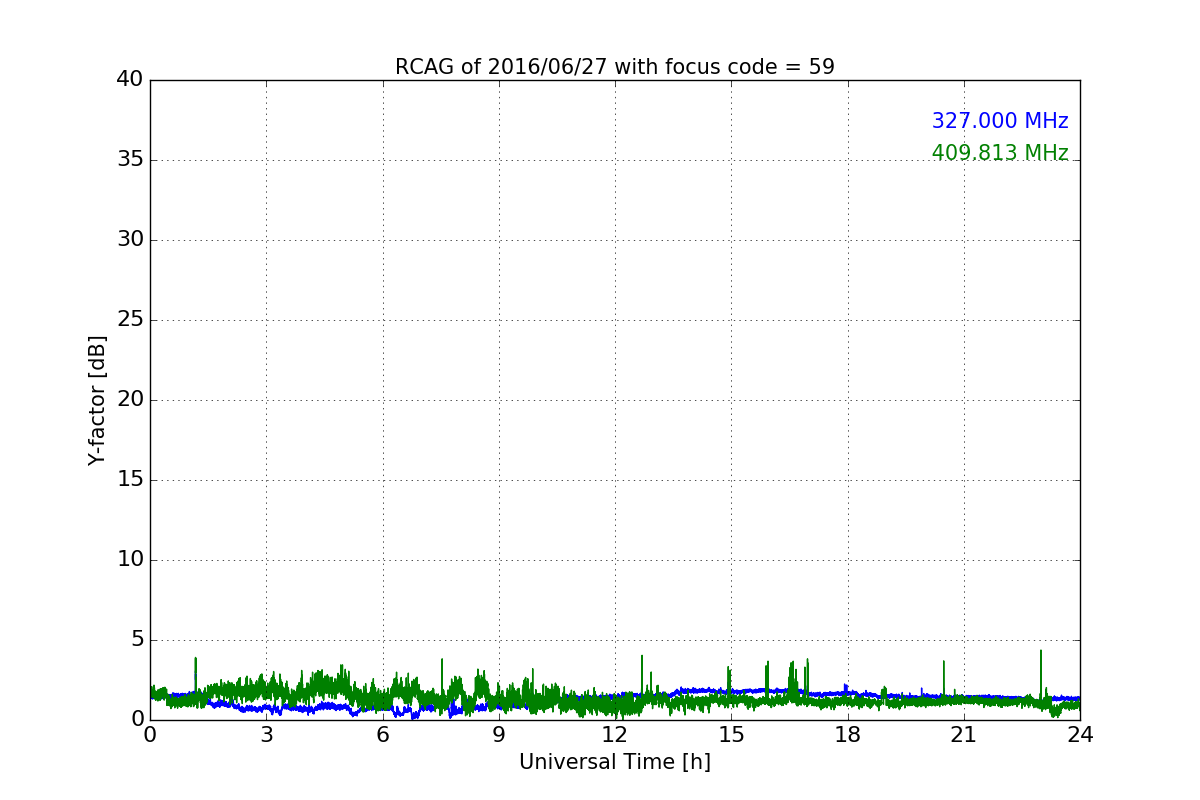Click the y-axis tick label '20'
This screenshot has width=1200, height=800.
[x=130, y=400]
